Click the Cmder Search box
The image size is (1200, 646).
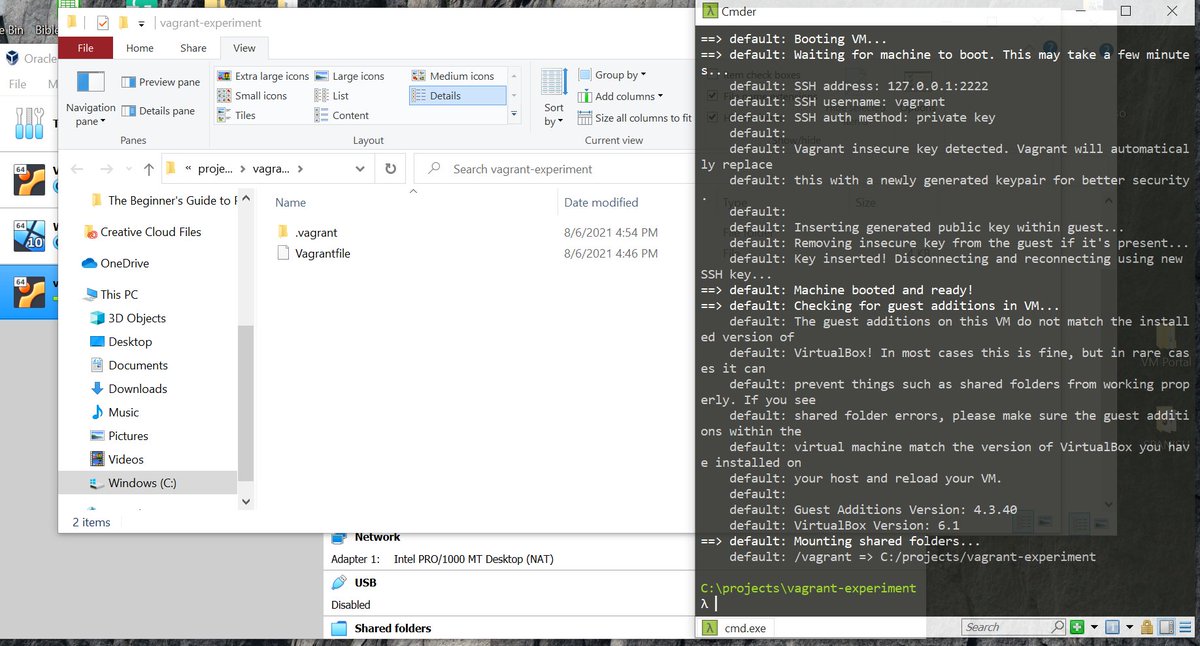pyautogui.click(x=1014, y=627)
